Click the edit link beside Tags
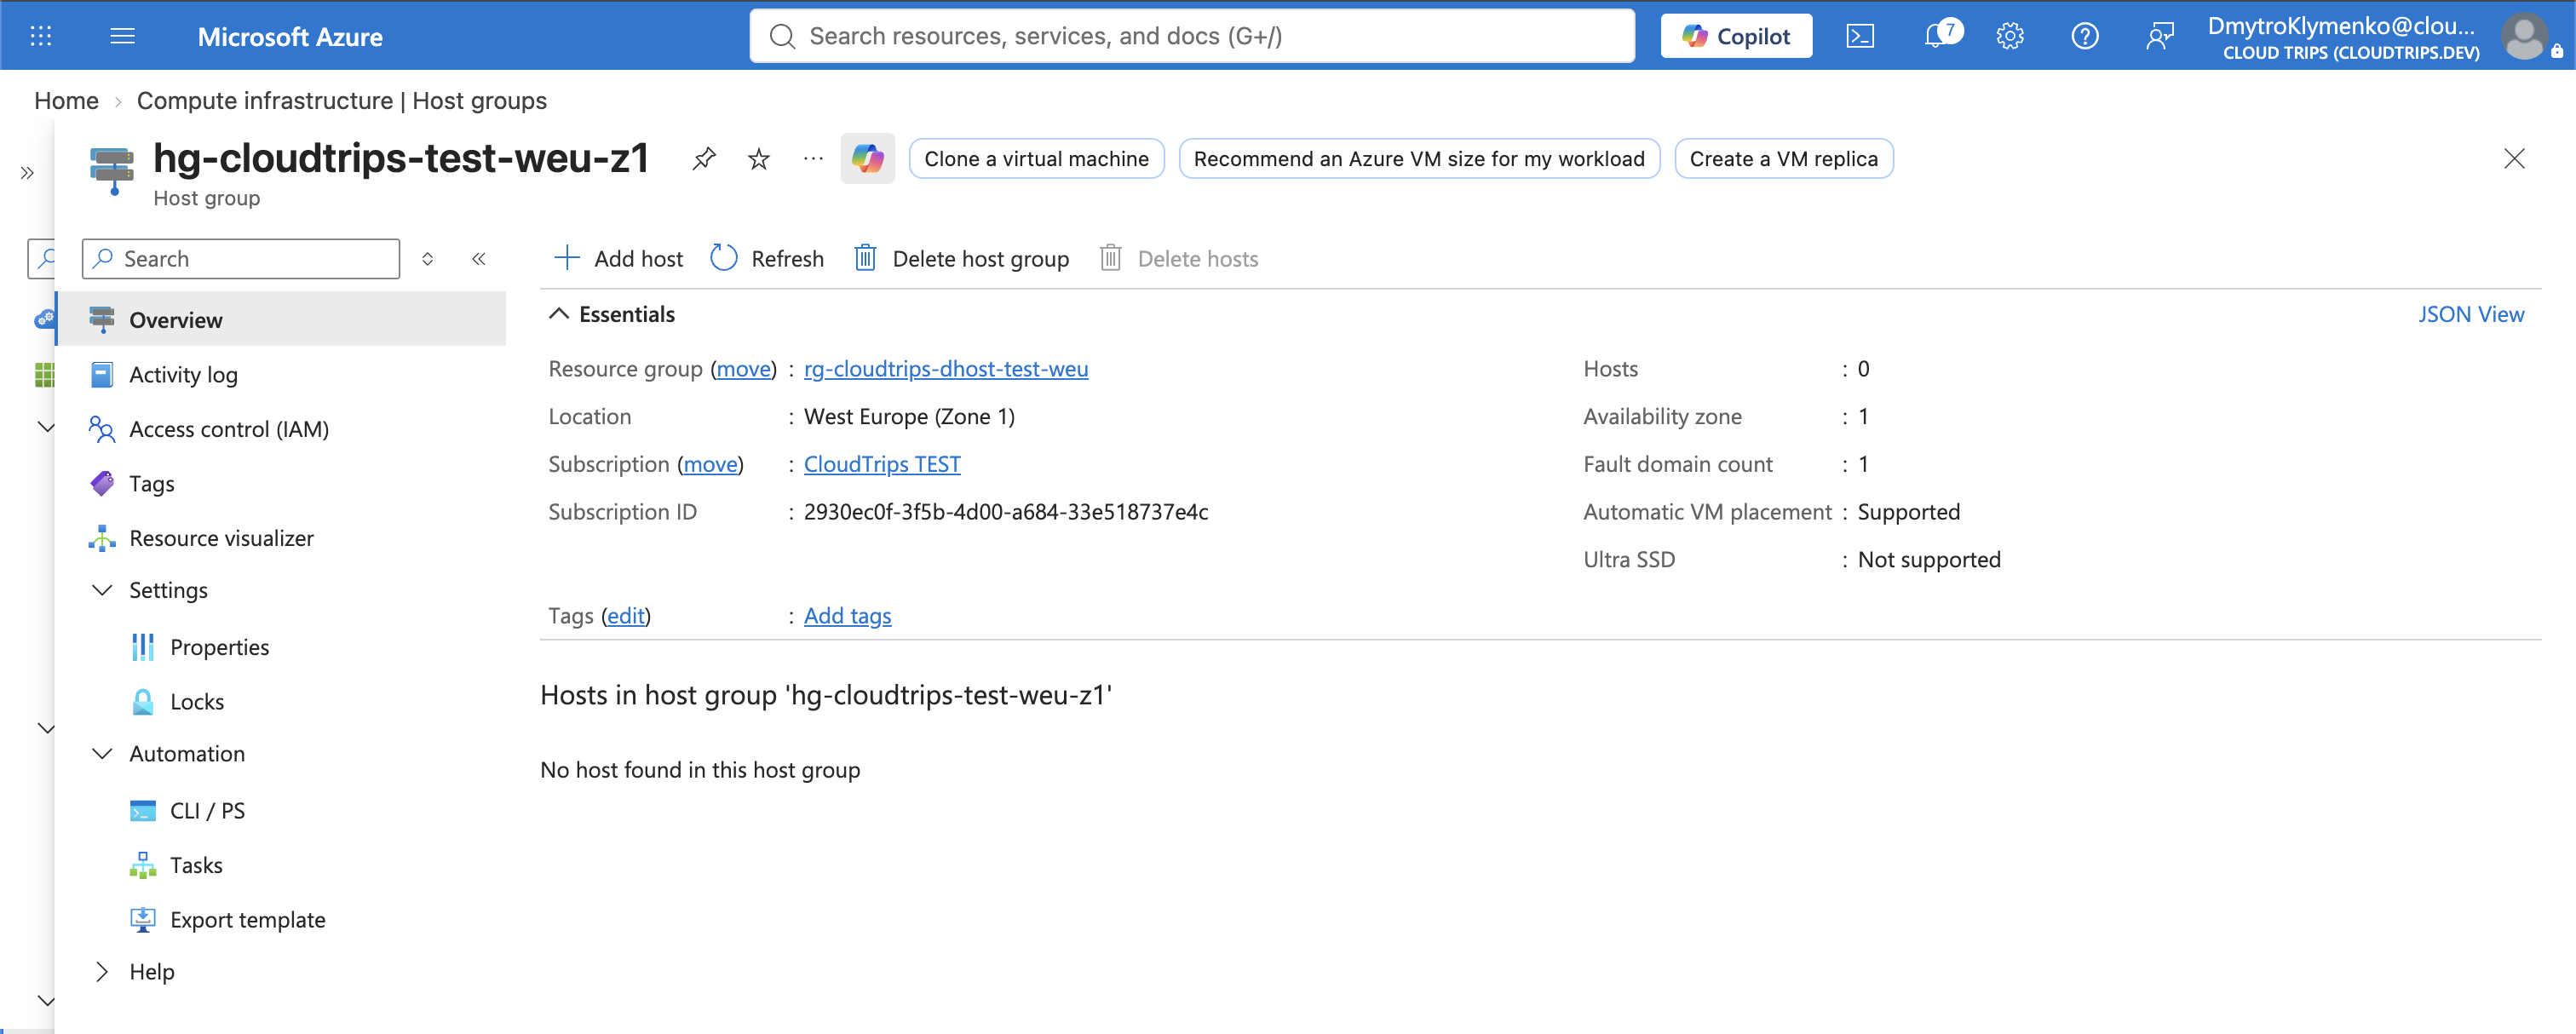 click(626, 616)
